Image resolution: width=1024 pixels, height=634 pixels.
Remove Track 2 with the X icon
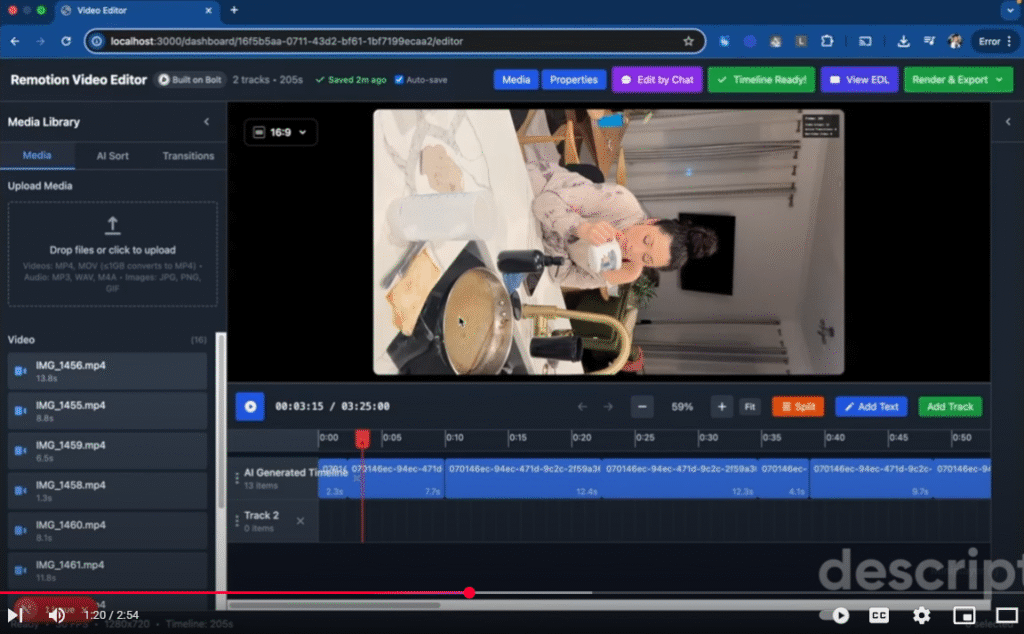click(300, 521)
